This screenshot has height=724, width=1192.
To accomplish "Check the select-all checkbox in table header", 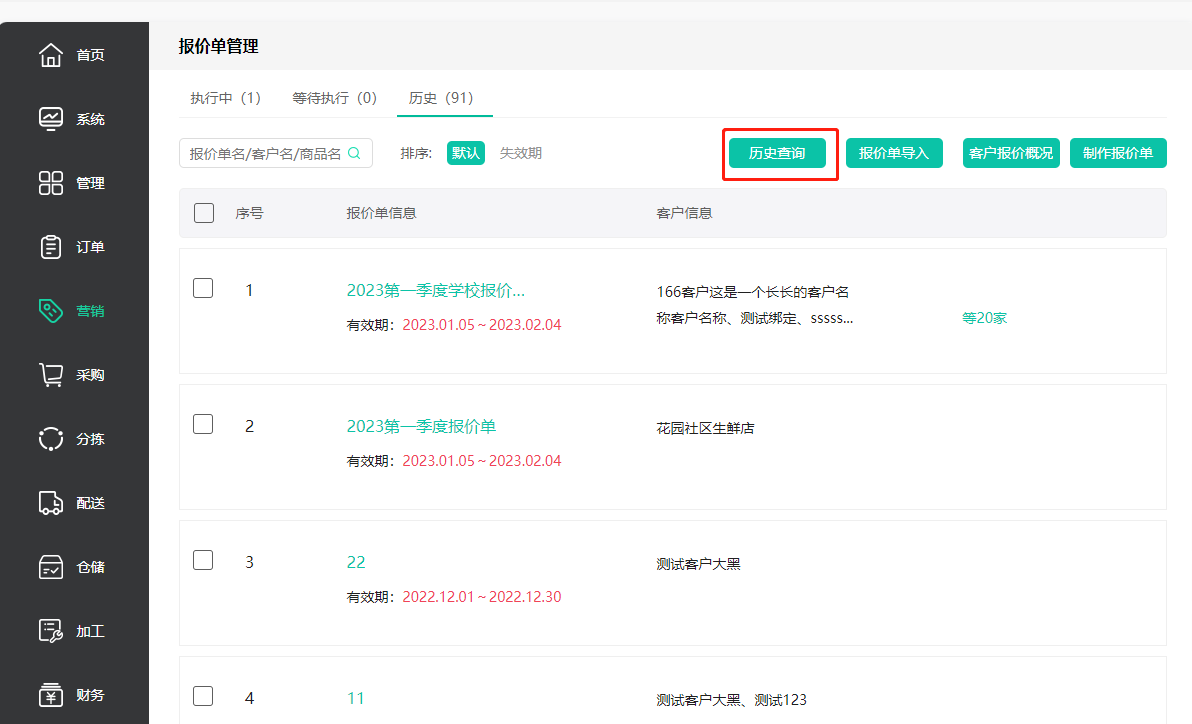I will 203,212.
